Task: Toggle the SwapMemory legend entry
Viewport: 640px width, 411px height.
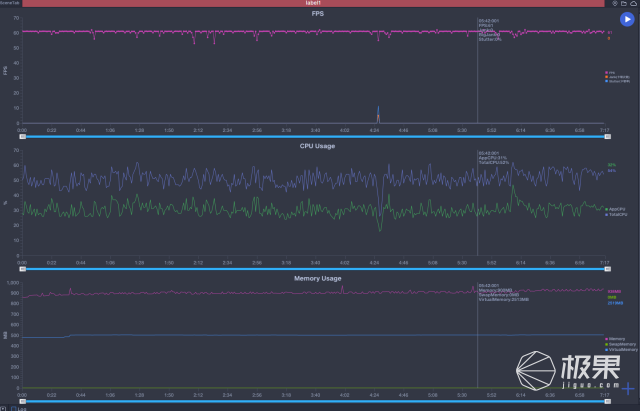Action: (616, 344)
